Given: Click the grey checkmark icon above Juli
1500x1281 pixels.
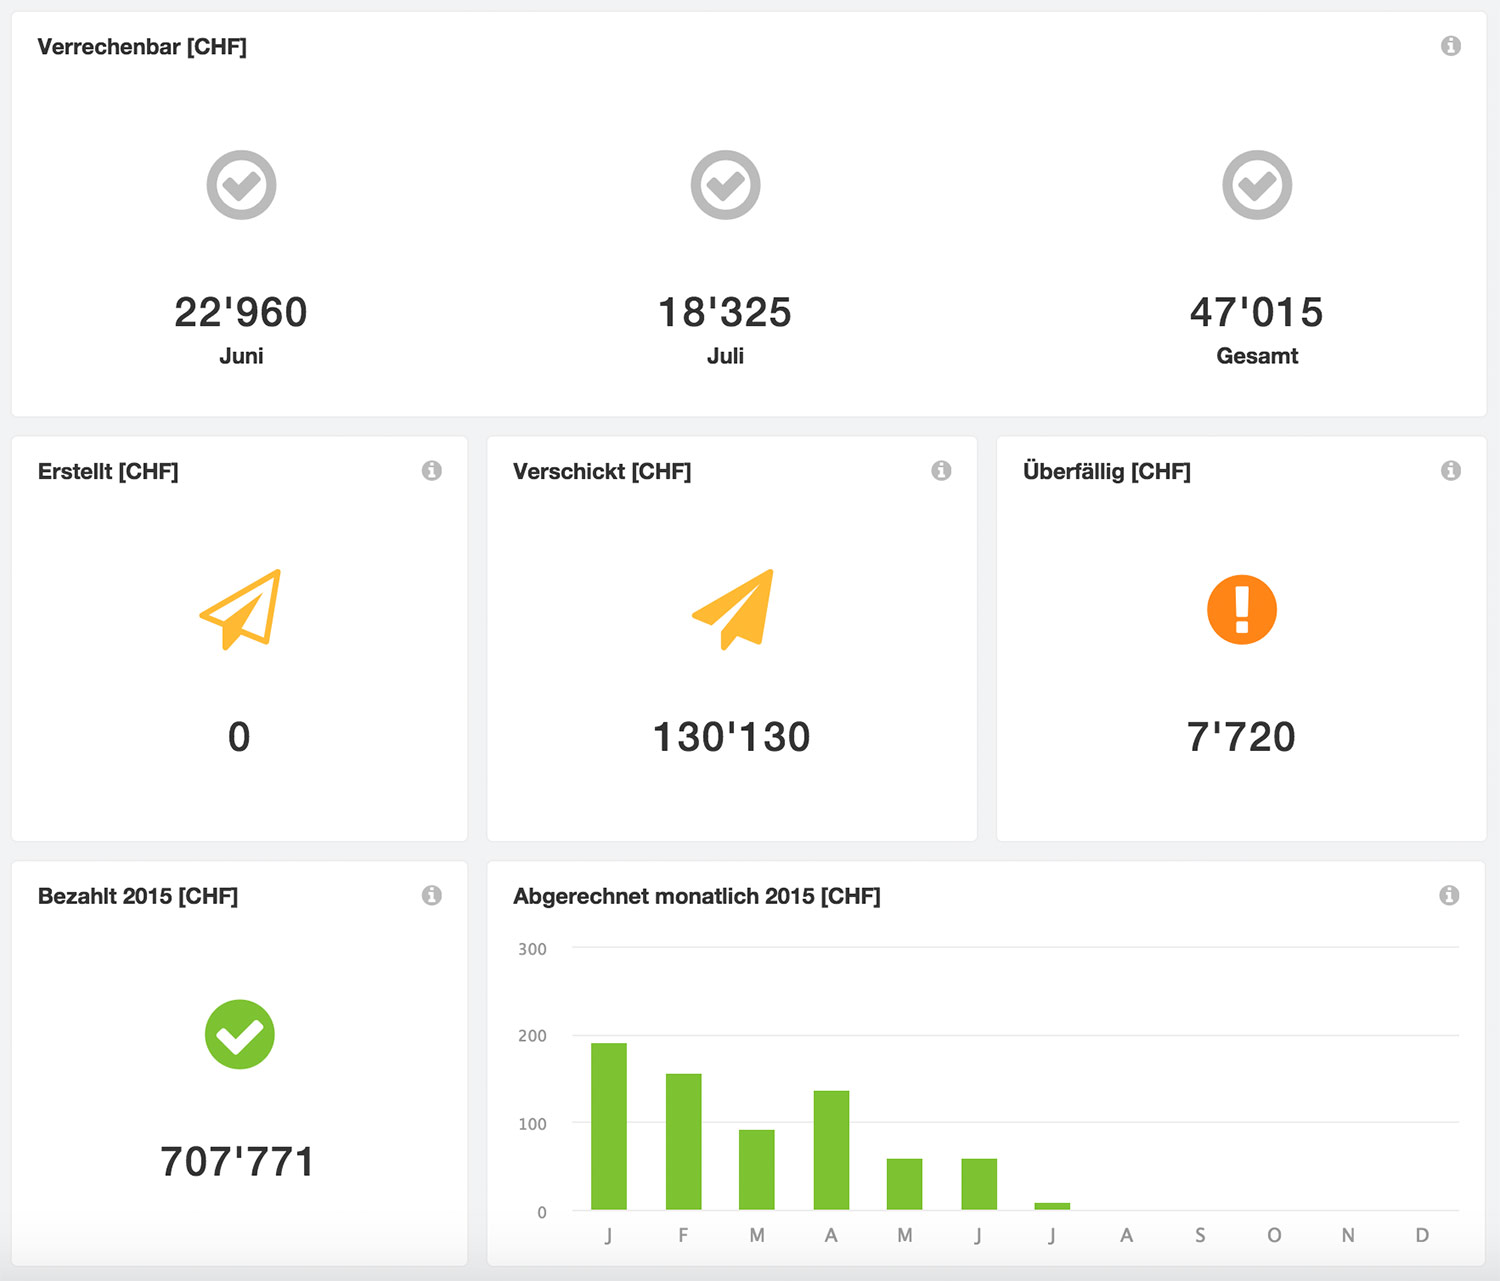Looking at the screenshot, I should click(725, 185).
